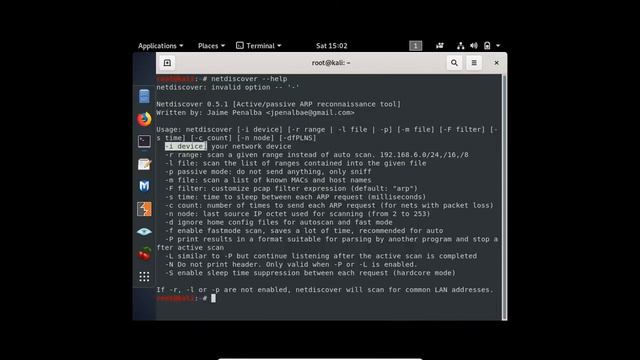Viewport: 640px width, 360px height.
Task: Click the volume speaker icon
Action: point(473,46)
